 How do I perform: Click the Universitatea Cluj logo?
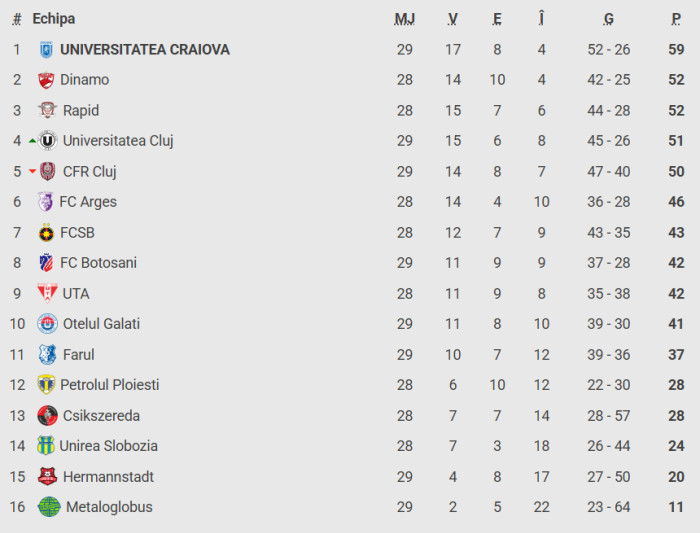coord(47,141)
